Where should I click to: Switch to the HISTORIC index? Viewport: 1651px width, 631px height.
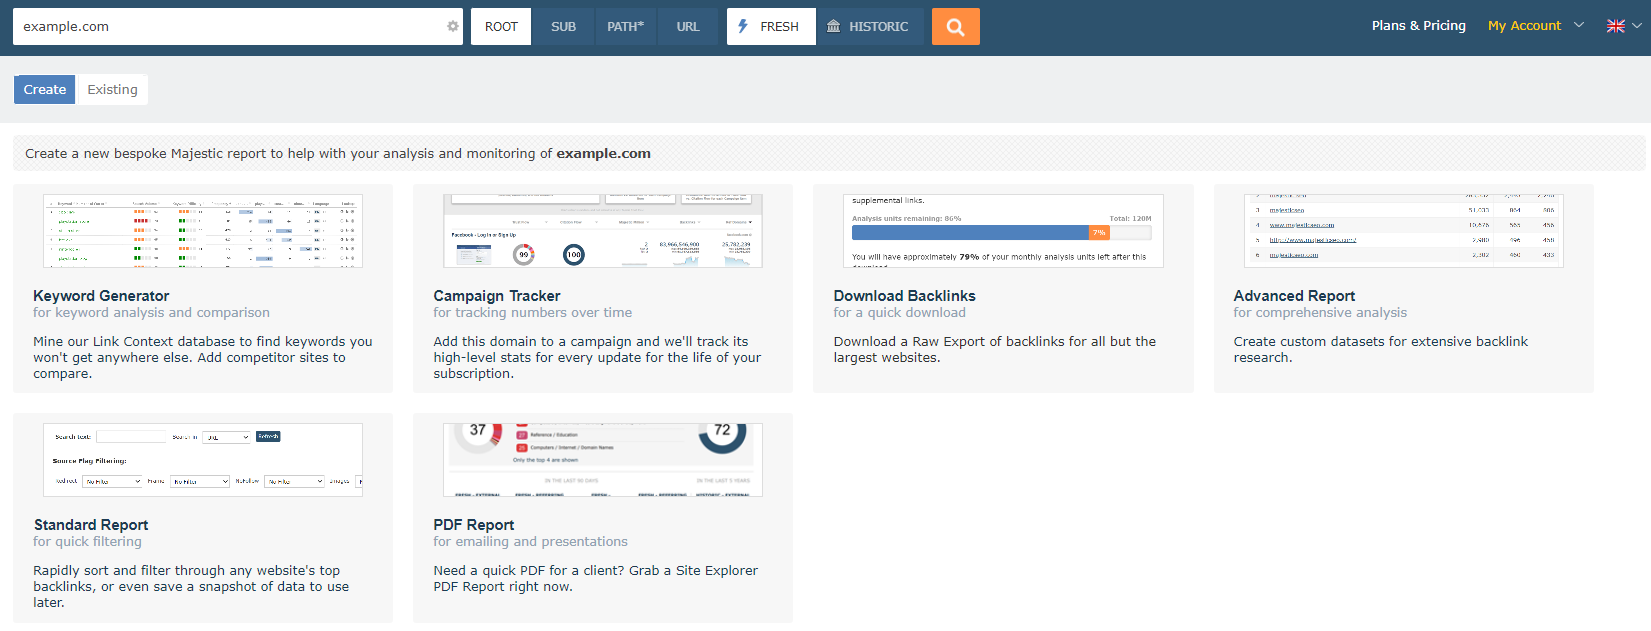tap(868, 27)
